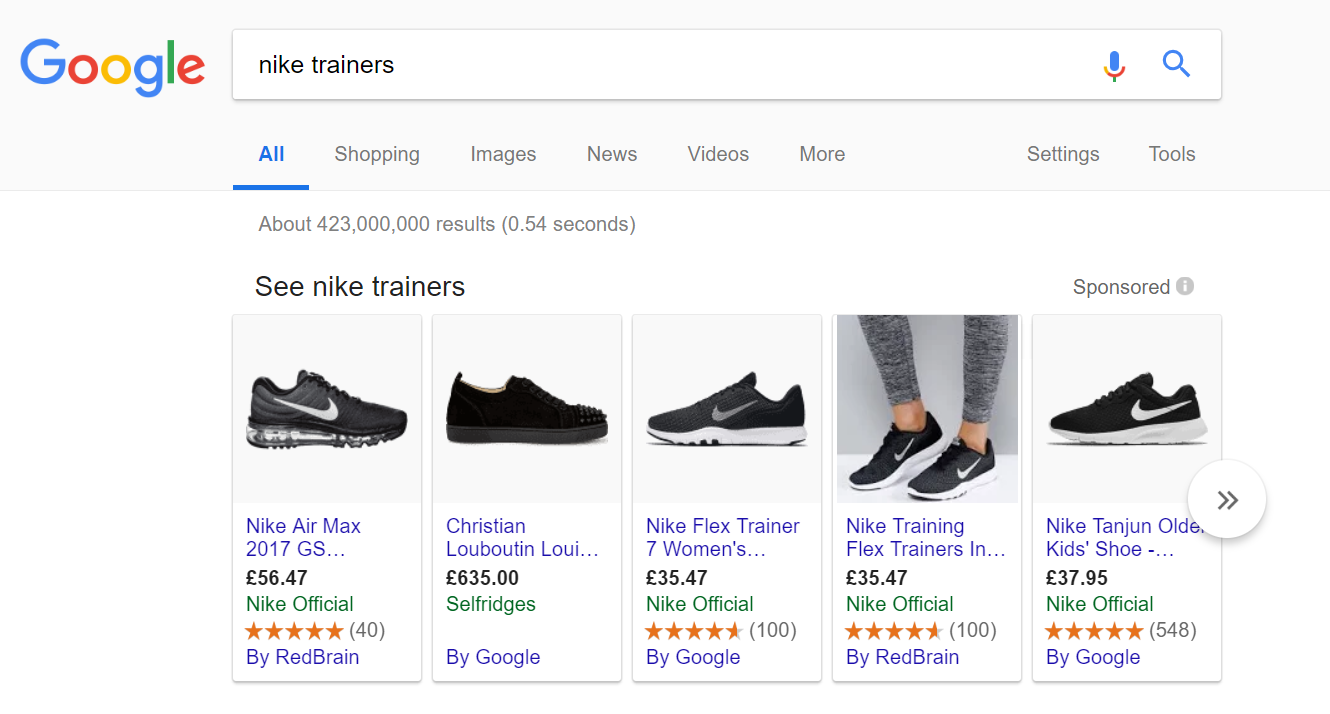
Task: Open Nike Air Max 2017 GS listing
Action: pos(303,537)
